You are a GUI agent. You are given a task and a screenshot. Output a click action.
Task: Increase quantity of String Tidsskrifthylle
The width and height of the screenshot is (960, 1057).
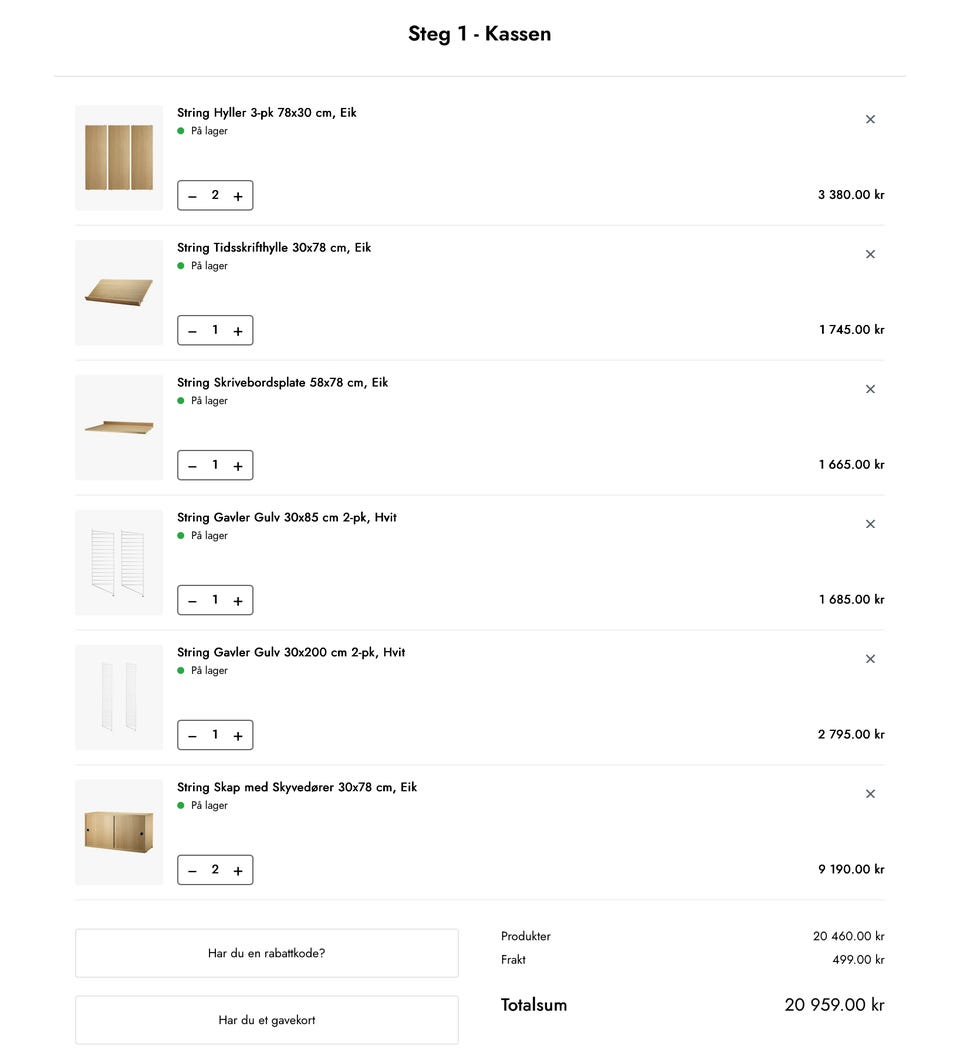click(238, 331)
